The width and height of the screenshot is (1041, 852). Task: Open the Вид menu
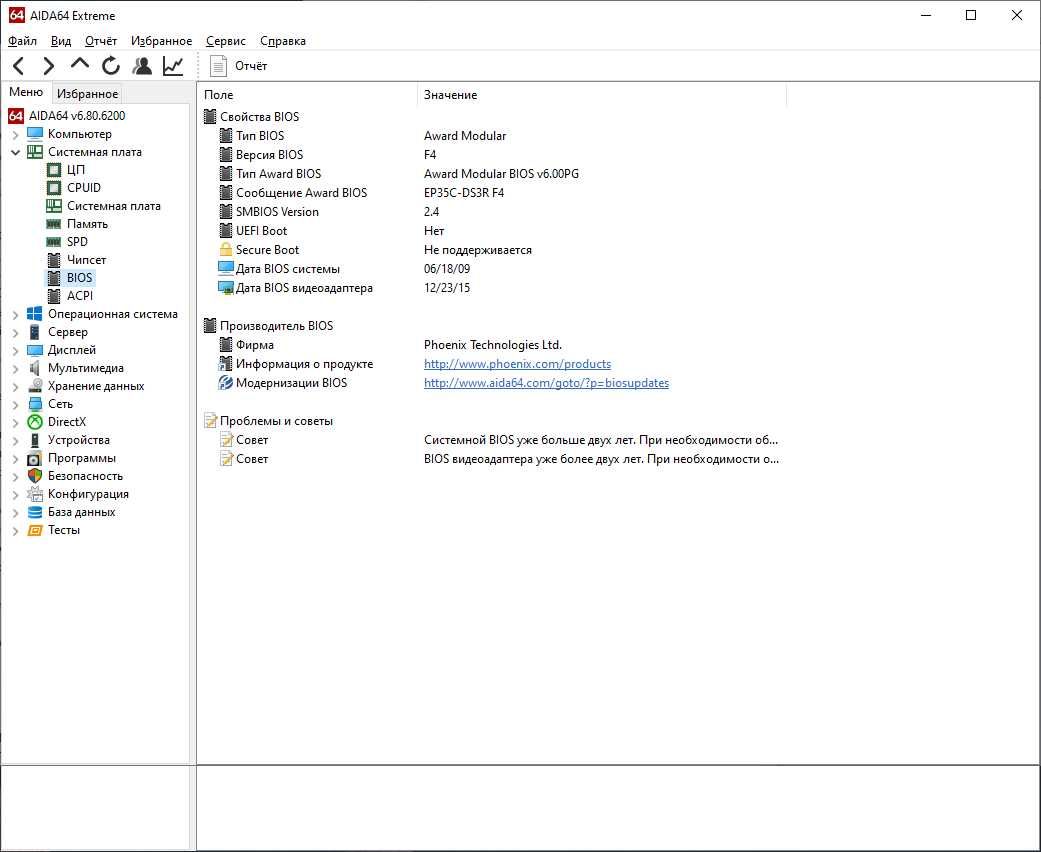[x=61, y=41]
